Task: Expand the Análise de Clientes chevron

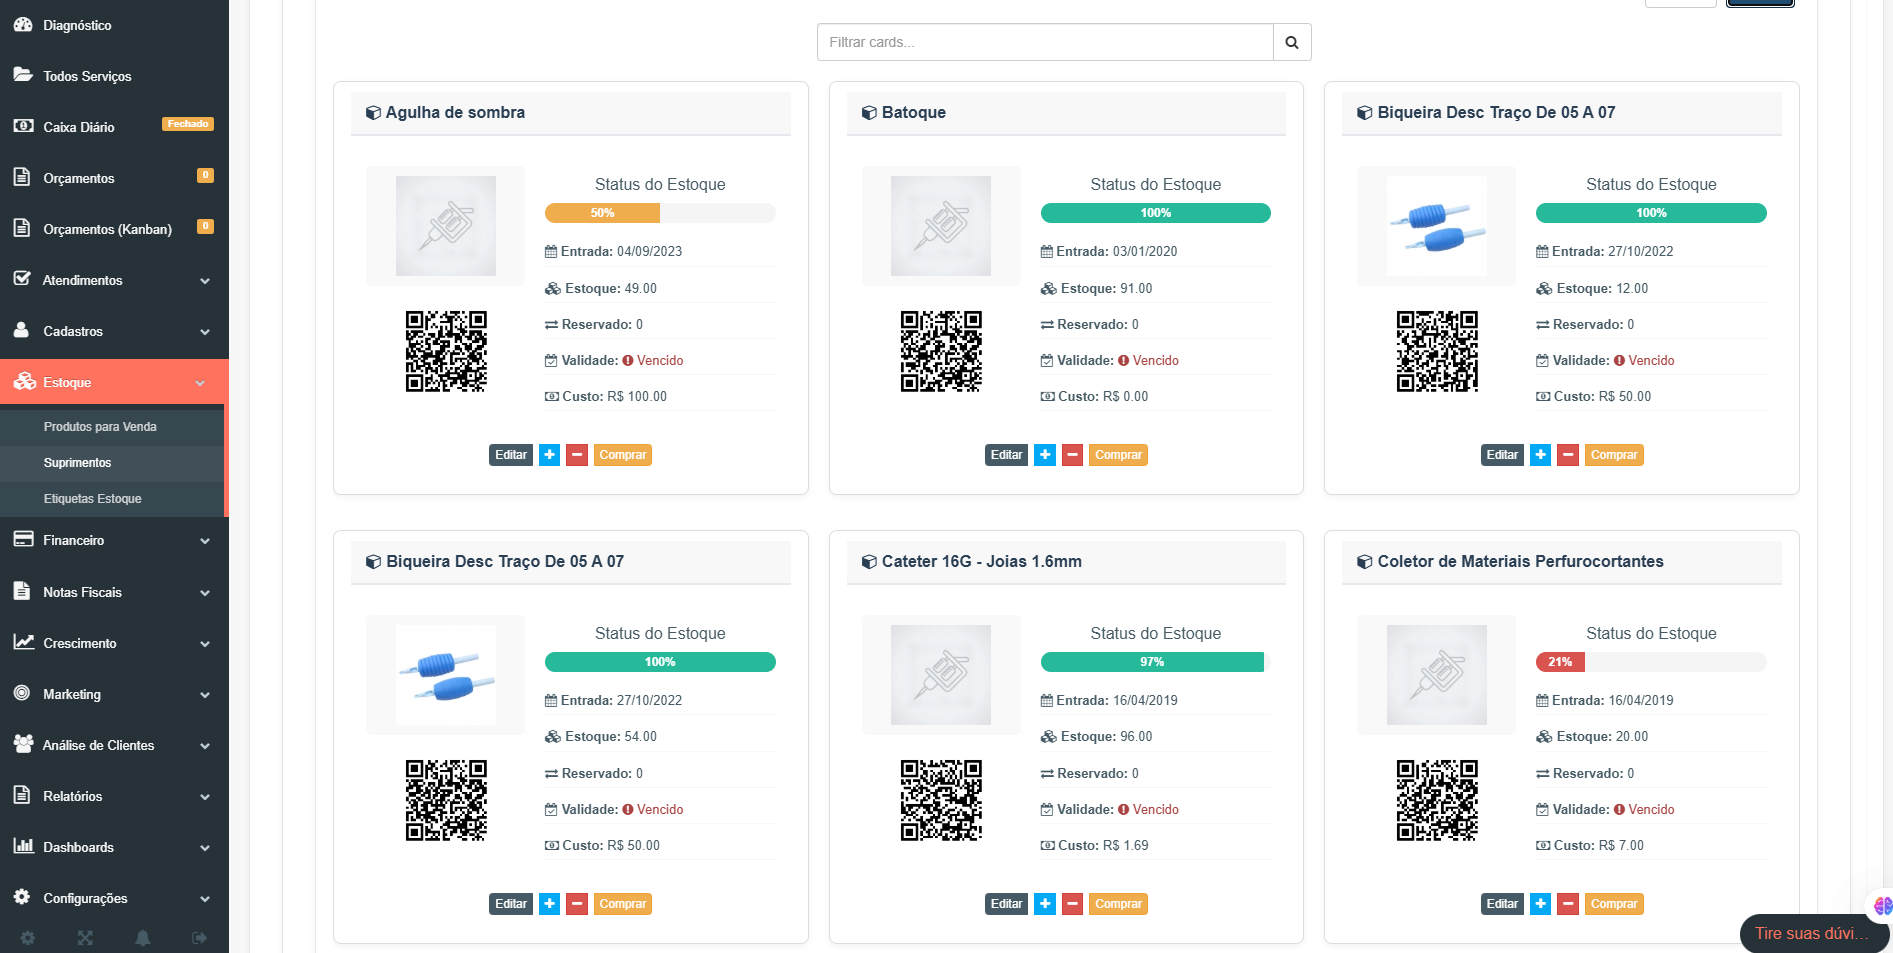Action: [205, 746]
